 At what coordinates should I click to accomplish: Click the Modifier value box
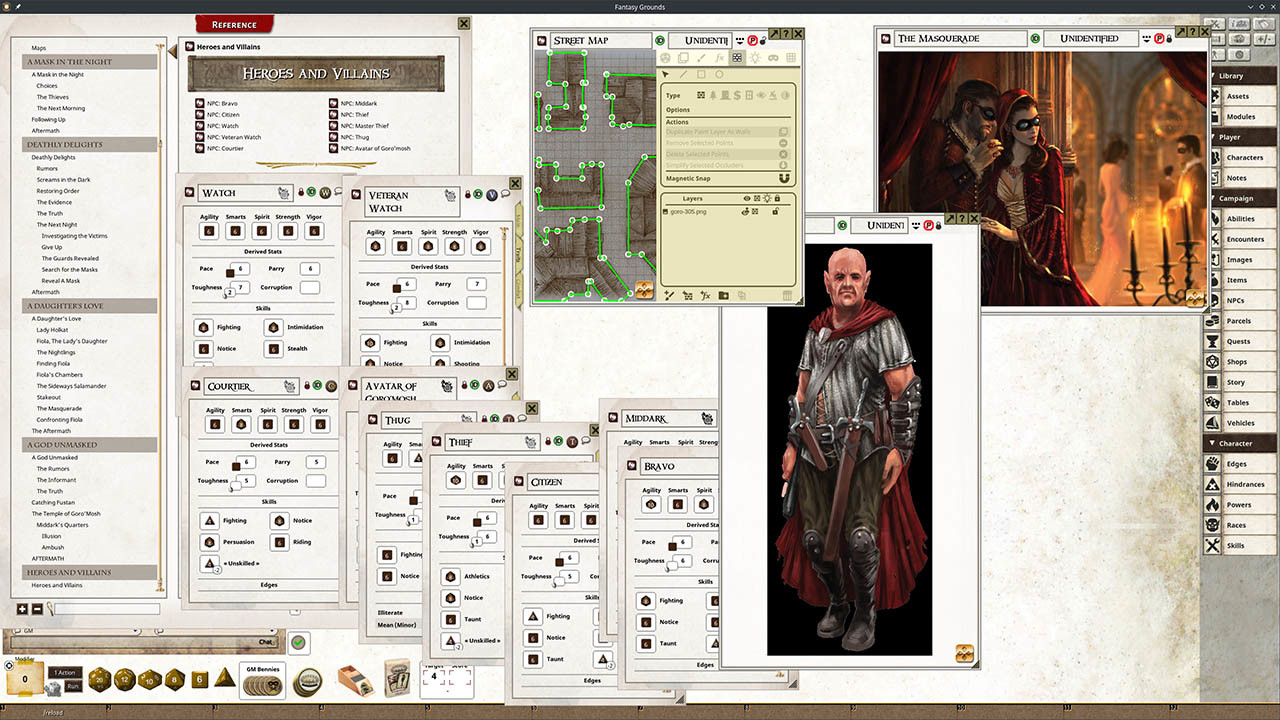click(24, 680)
